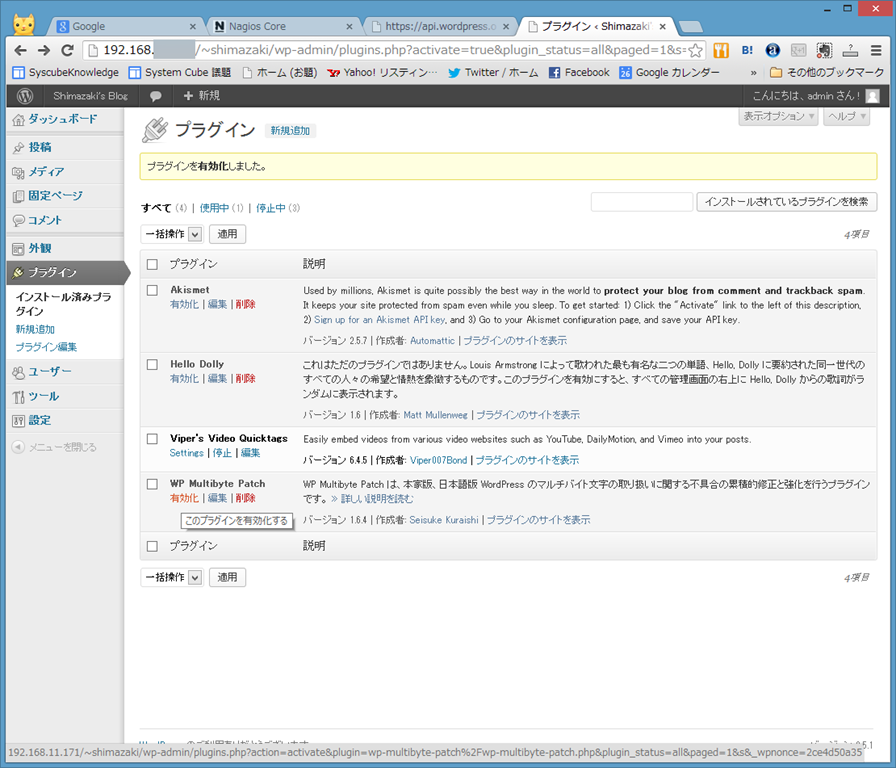896x768 pixels.
Task: Bookmark this page with the star icon
Action: pos(695,50)
